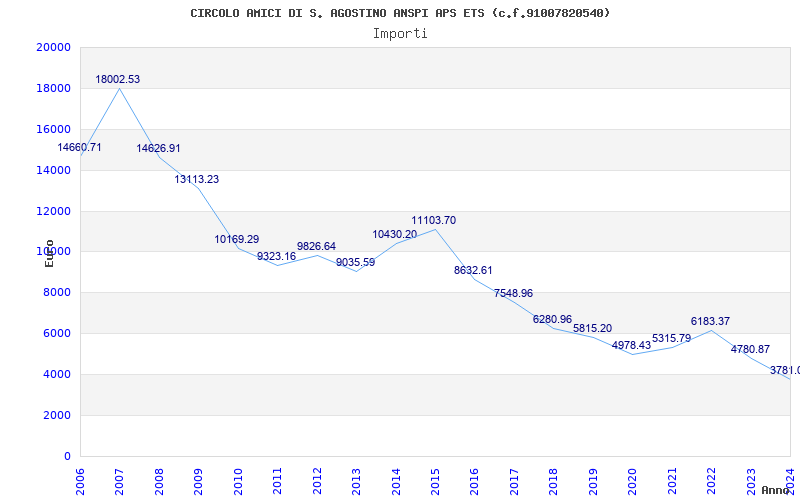
Task: Click the y-axis tick 18000
Action: pyautogui.click(x=53, y=88)
